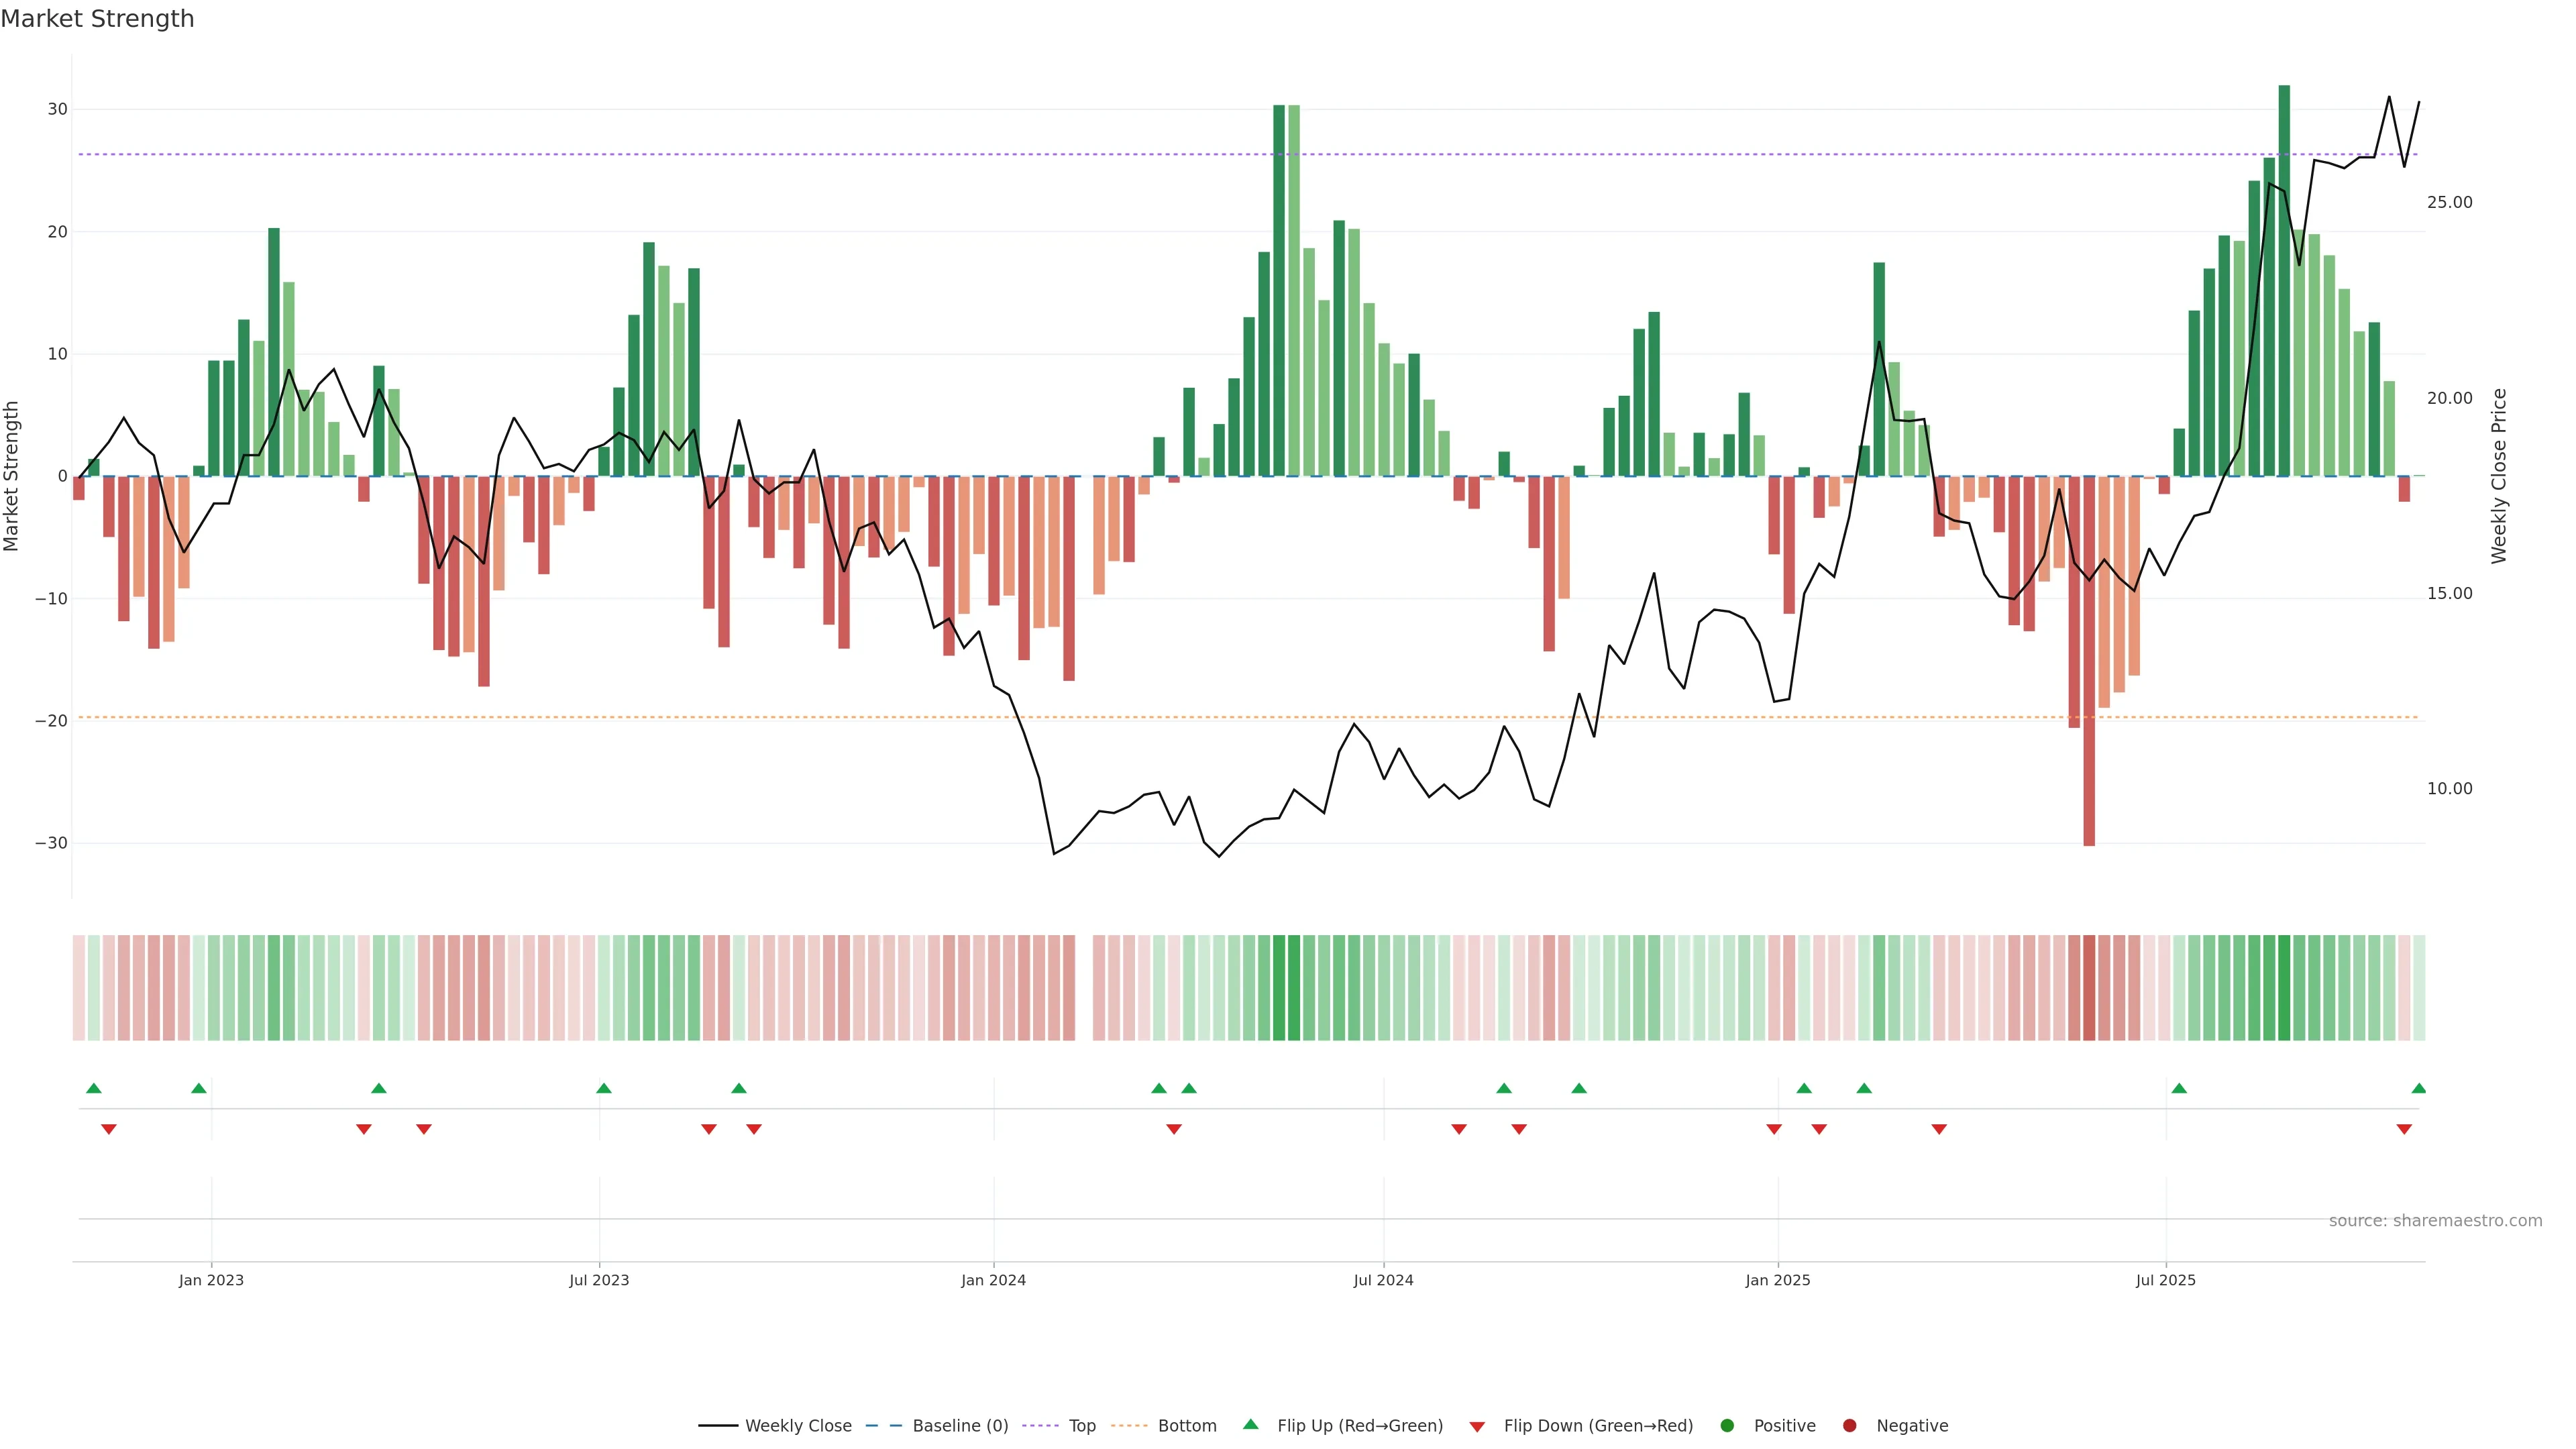The image size is (2576, 1449).
Task: Click the Jan 2024 x-axis label
Action: click(993, 1280)
